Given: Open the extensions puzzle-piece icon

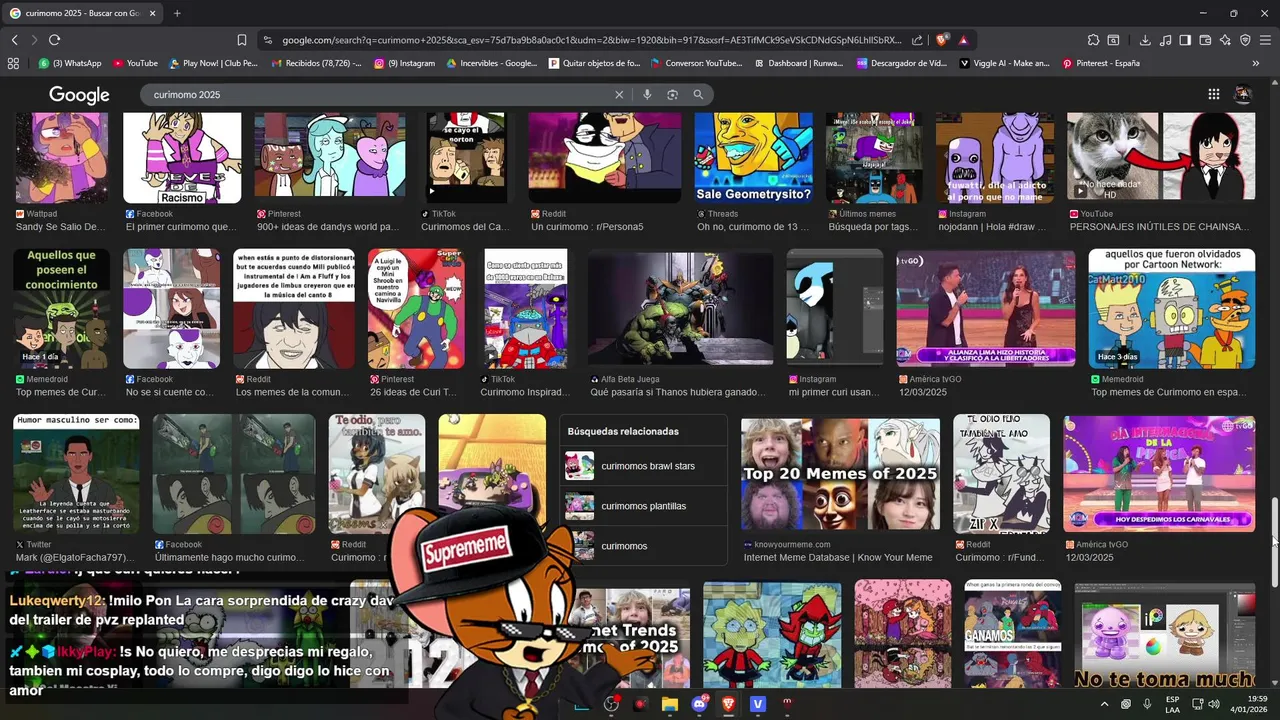Looking at the screenshot, I should (1093, 40).
